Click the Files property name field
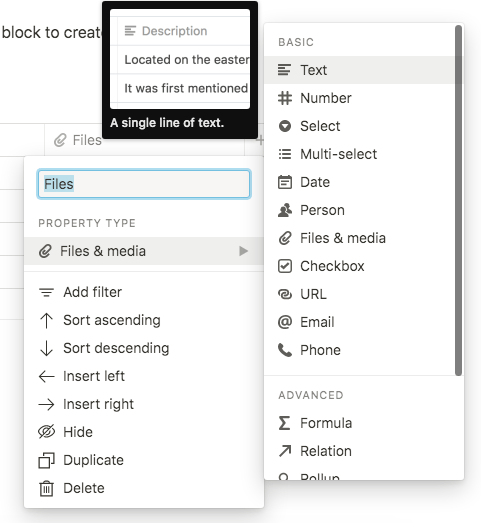The image size is (481, 523). pyautogui.click(x=144, y=184)
